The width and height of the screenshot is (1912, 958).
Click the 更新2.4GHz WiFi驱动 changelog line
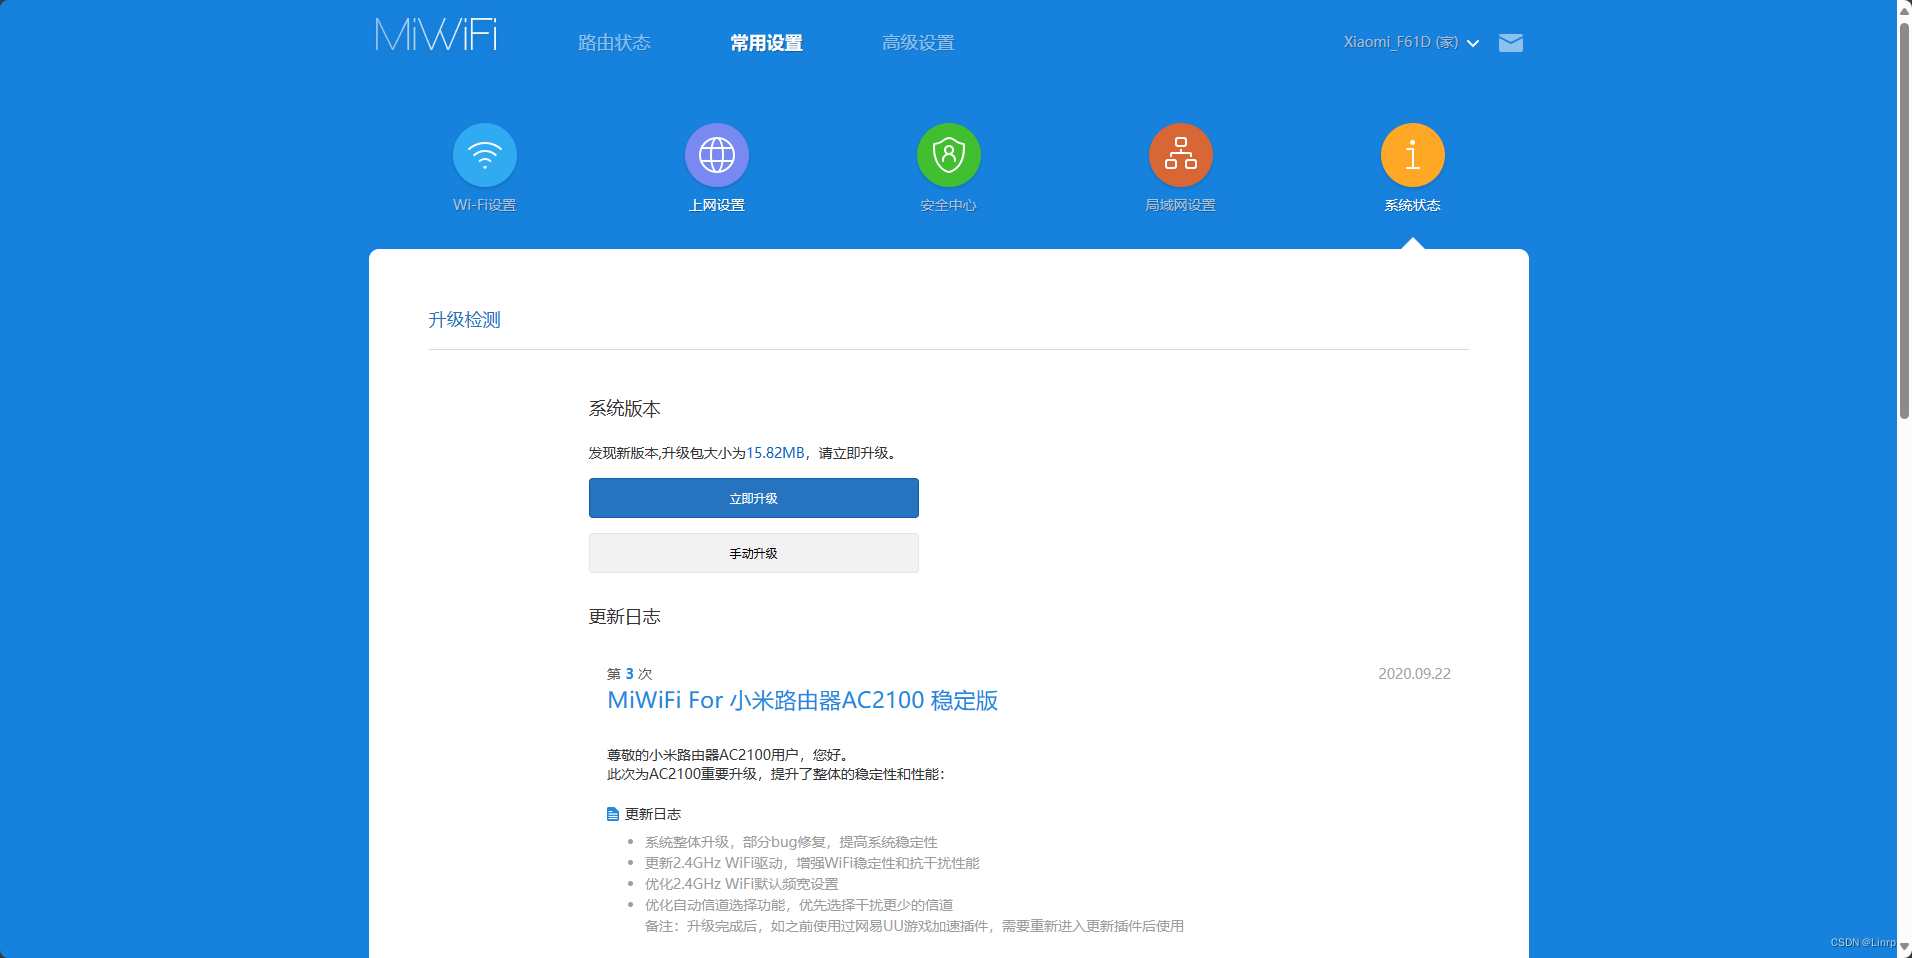[812, 863]
